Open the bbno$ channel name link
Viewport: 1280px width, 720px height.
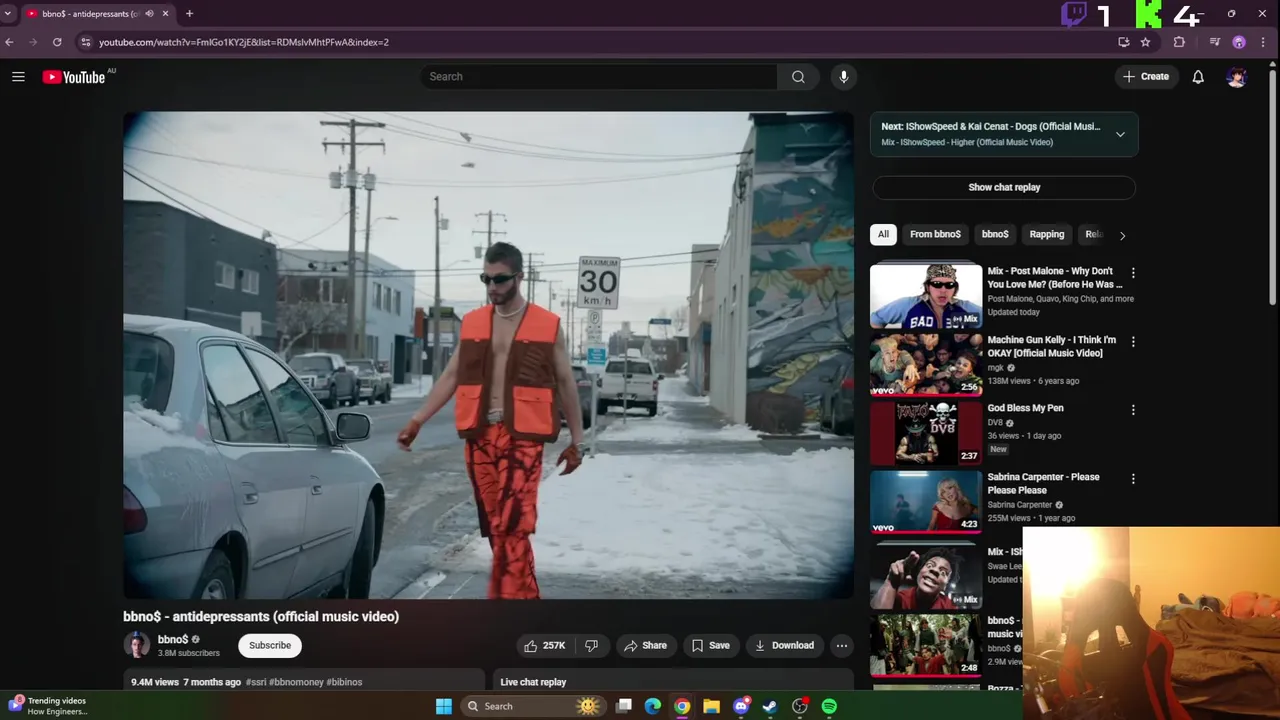tap(173, 639)
